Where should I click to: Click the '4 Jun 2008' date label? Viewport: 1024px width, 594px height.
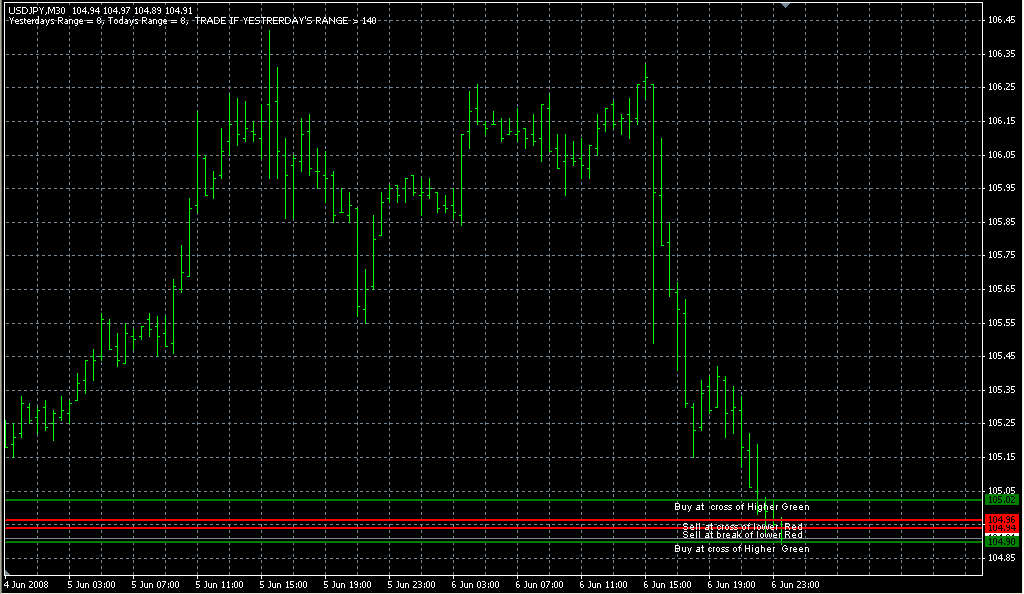(27, 584)
